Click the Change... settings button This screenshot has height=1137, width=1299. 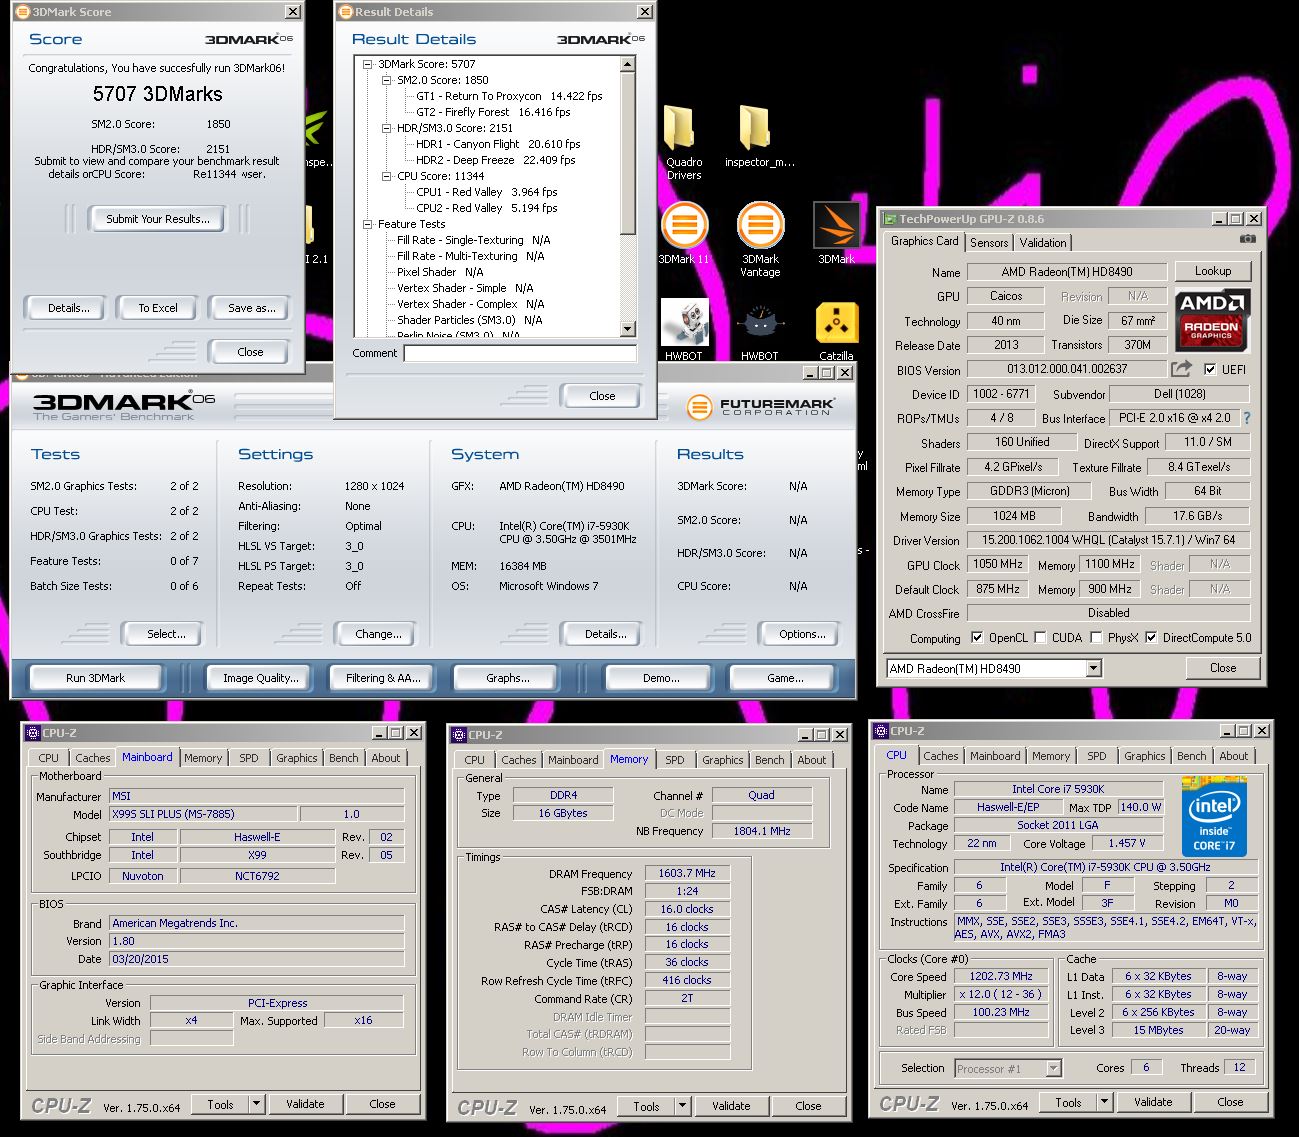pyautogui.click(x=379, y=634)
